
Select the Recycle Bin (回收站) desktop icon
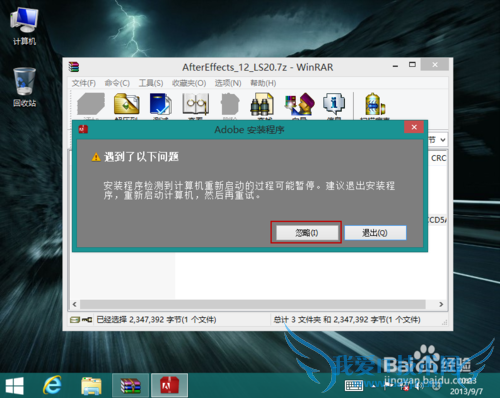click(24, 87)
